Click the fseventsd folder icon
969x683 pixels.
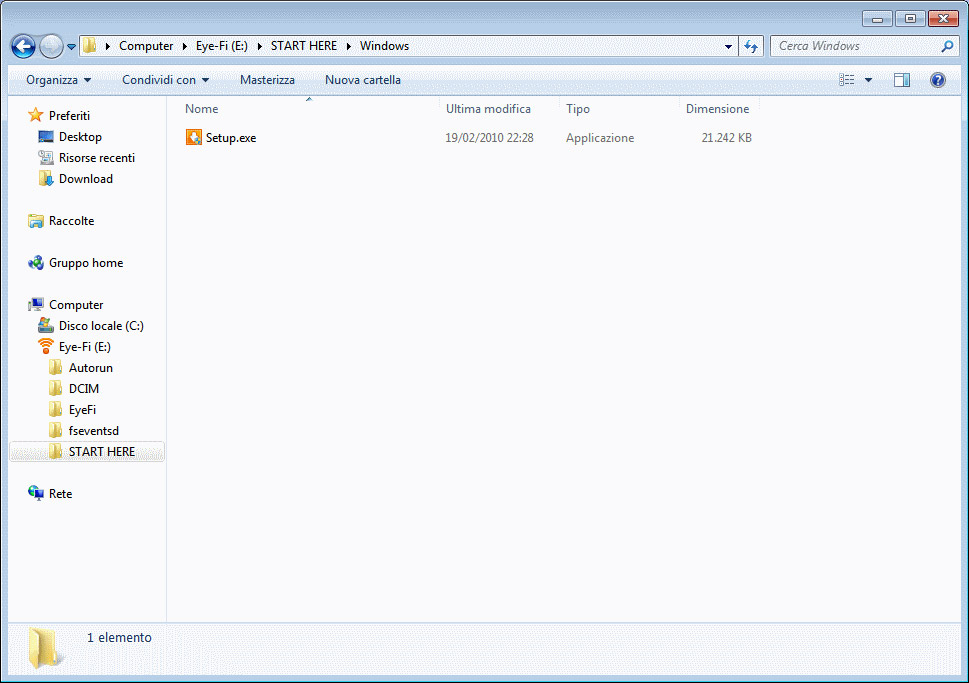click(56, 431)
